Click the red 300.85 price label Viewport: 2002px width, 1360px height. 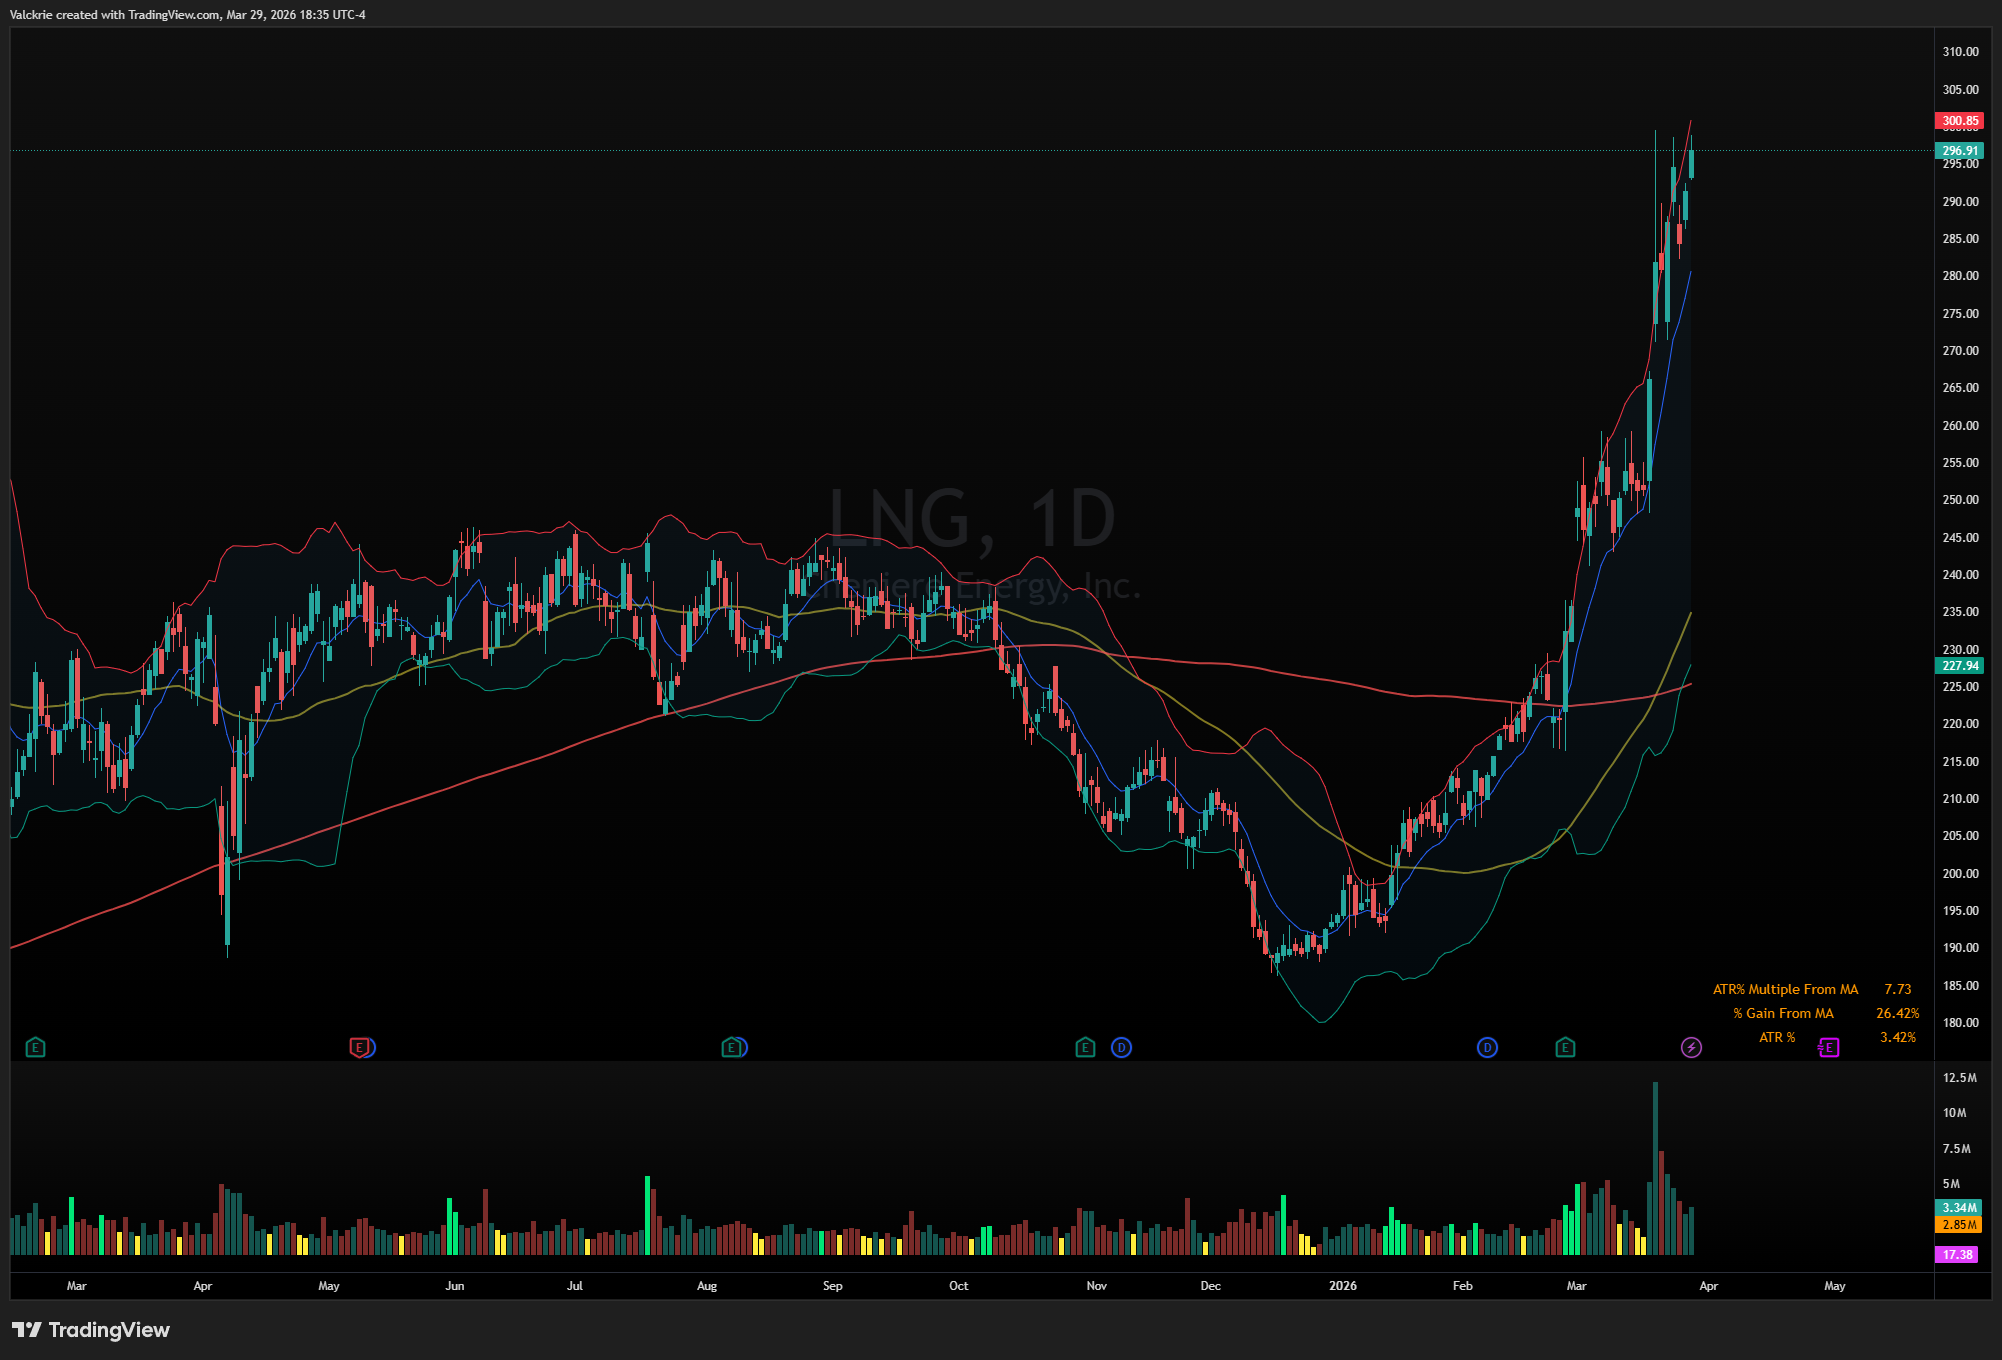coord(1960,121)
